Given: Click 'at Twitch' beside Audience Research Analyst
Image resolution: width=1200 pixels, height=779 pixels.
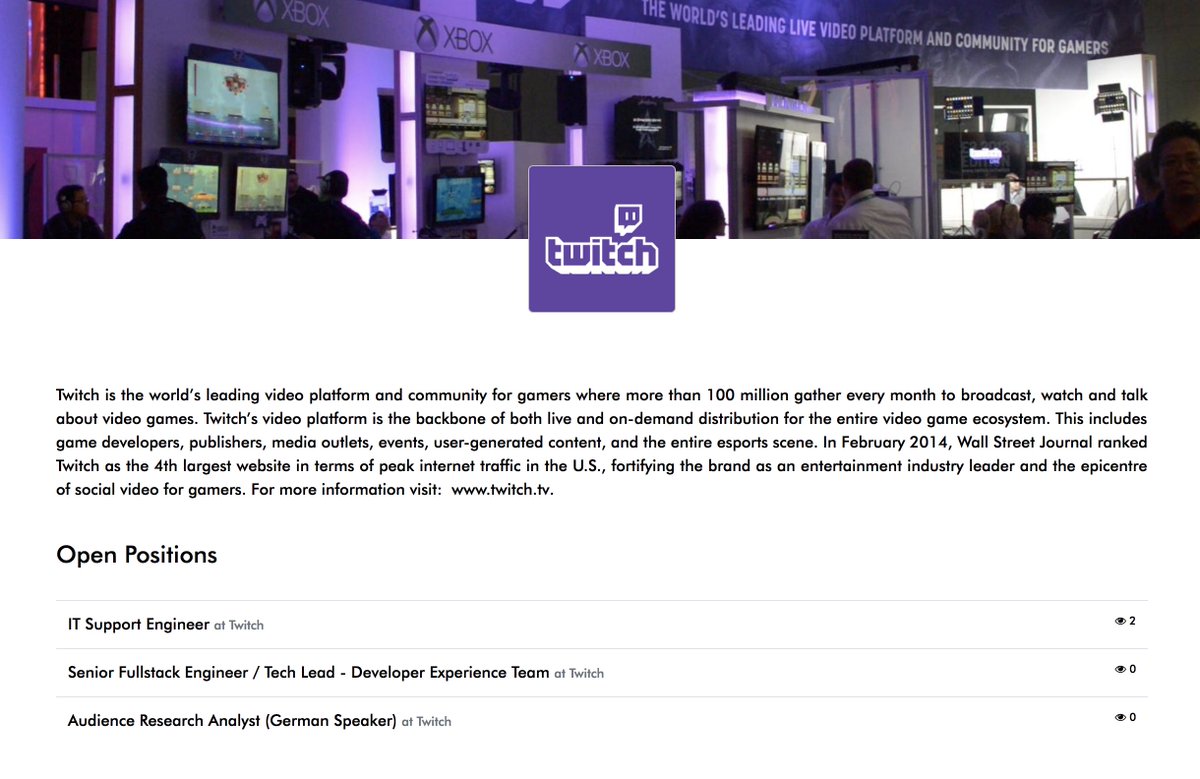Looking at the screenshot, I should click(426, 722).
